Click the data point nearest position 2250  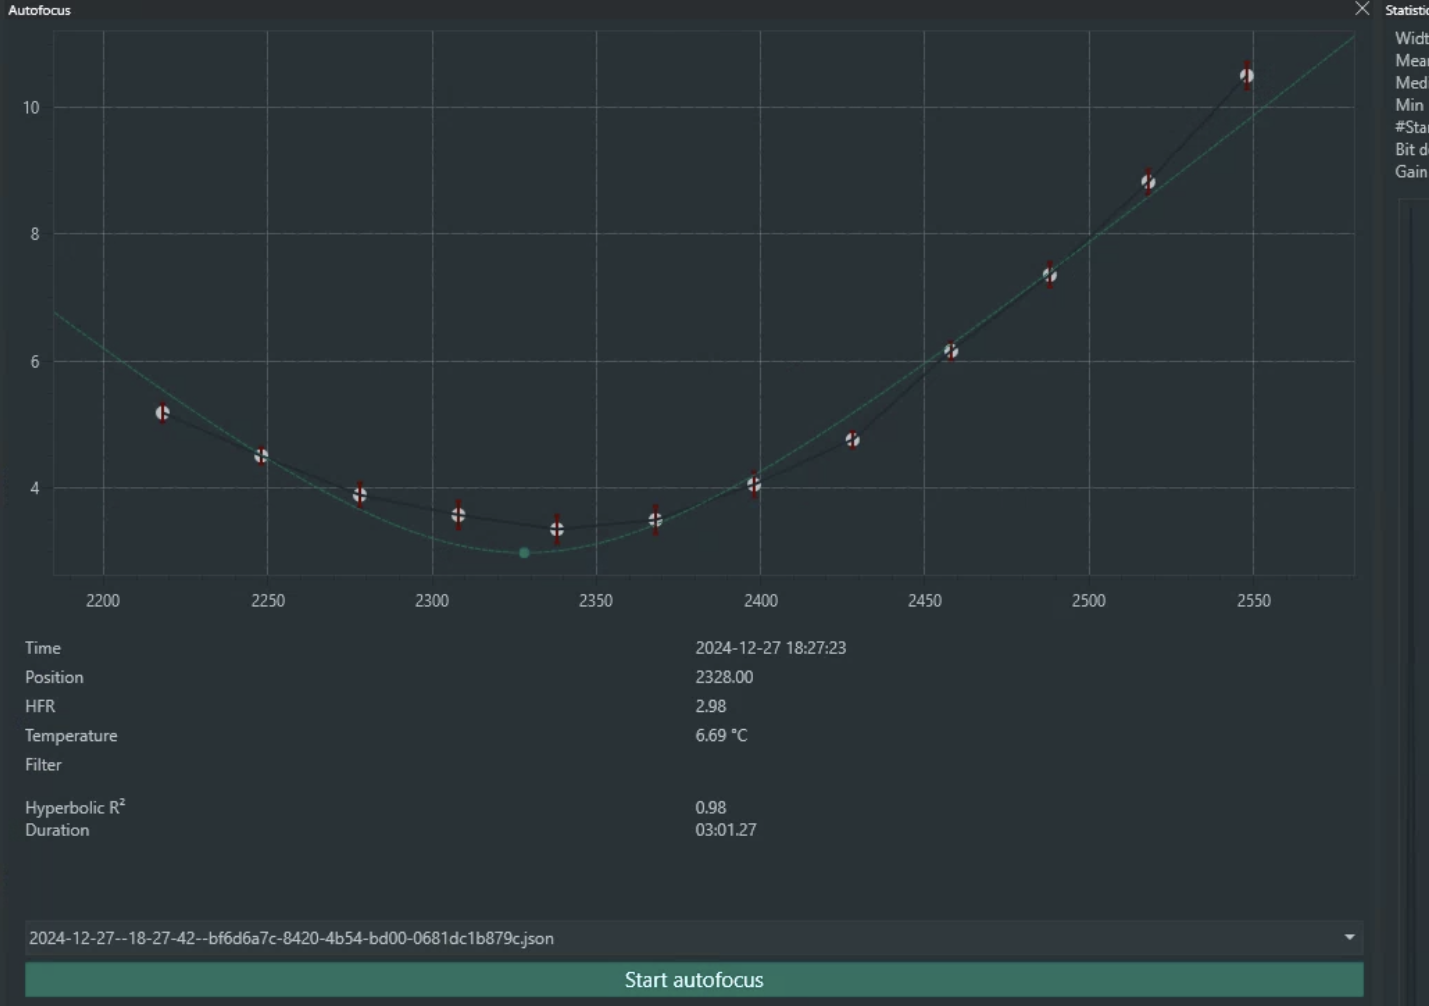pyautogui.click(x=261, y=456)
